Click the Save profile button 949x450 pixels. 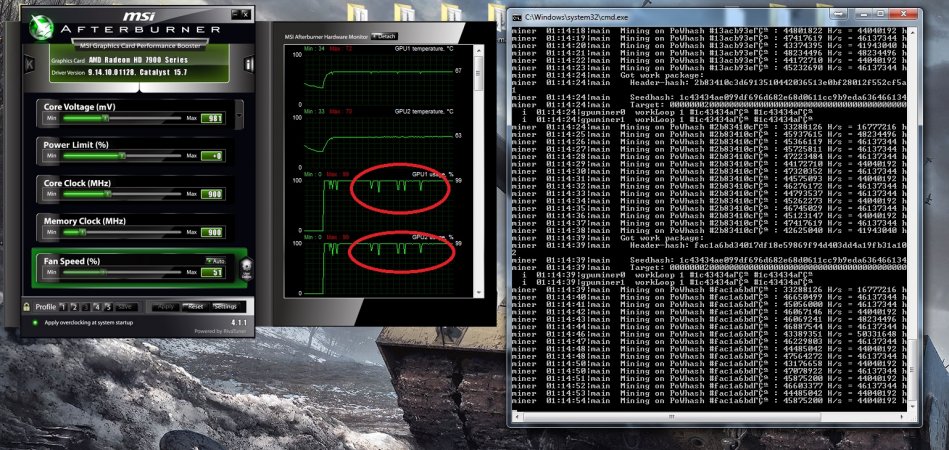[x=125, y=307]
